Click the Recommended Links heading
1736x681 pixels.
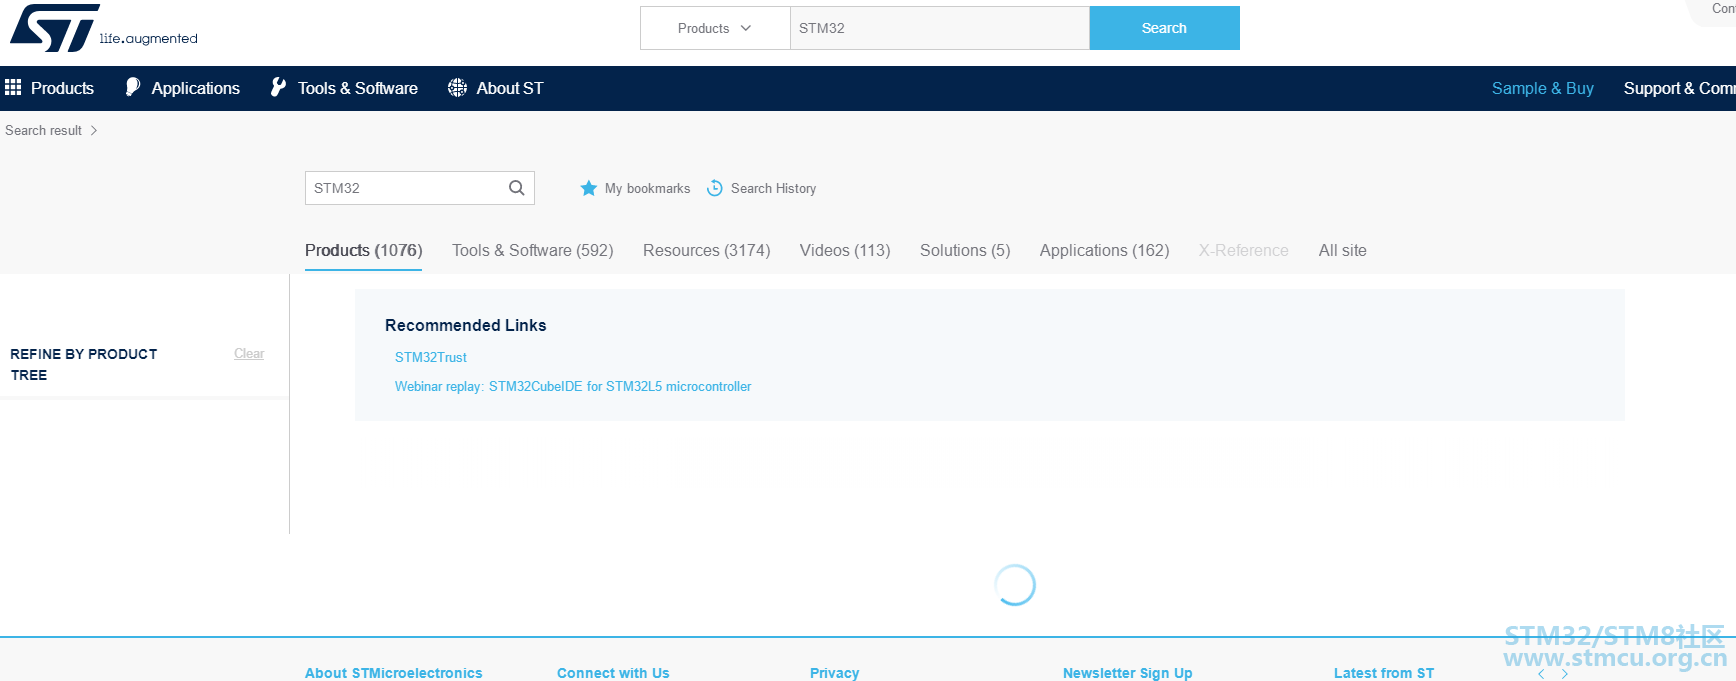pyautogui.click(x=465, y=325)
